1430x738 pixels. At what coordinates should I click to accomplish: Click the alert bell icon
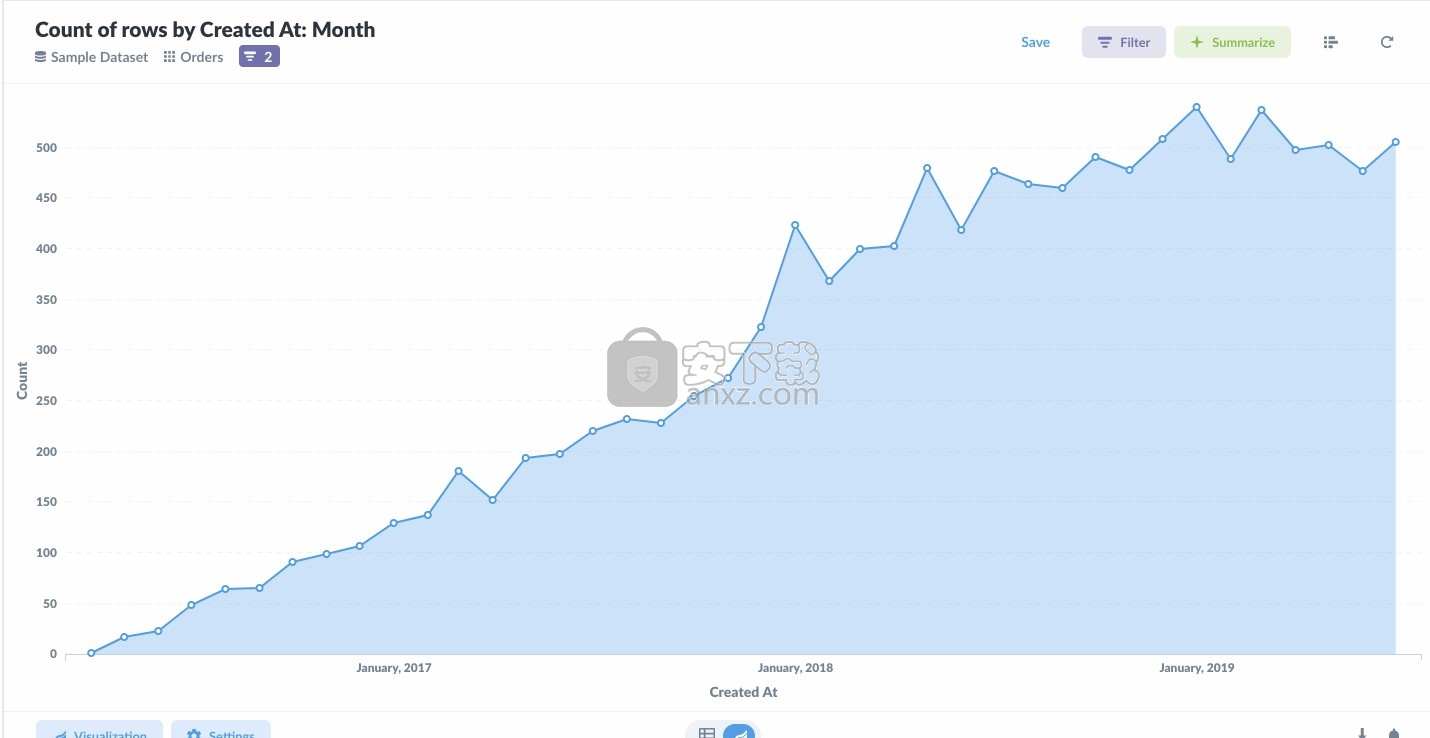pyautogui.click(x=1394, y=733)
